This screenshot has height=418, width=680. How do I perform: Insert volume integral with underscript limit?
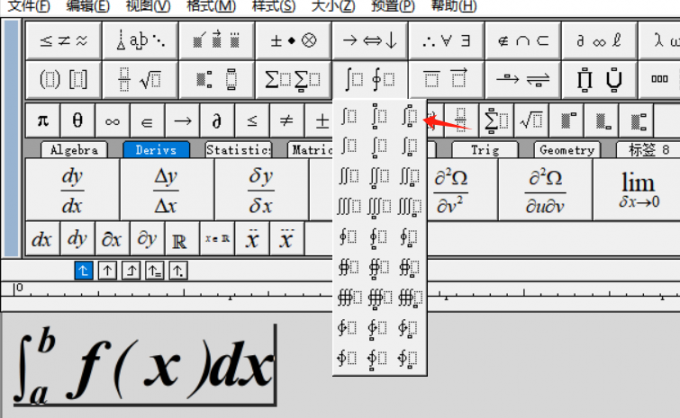(380, 298)
